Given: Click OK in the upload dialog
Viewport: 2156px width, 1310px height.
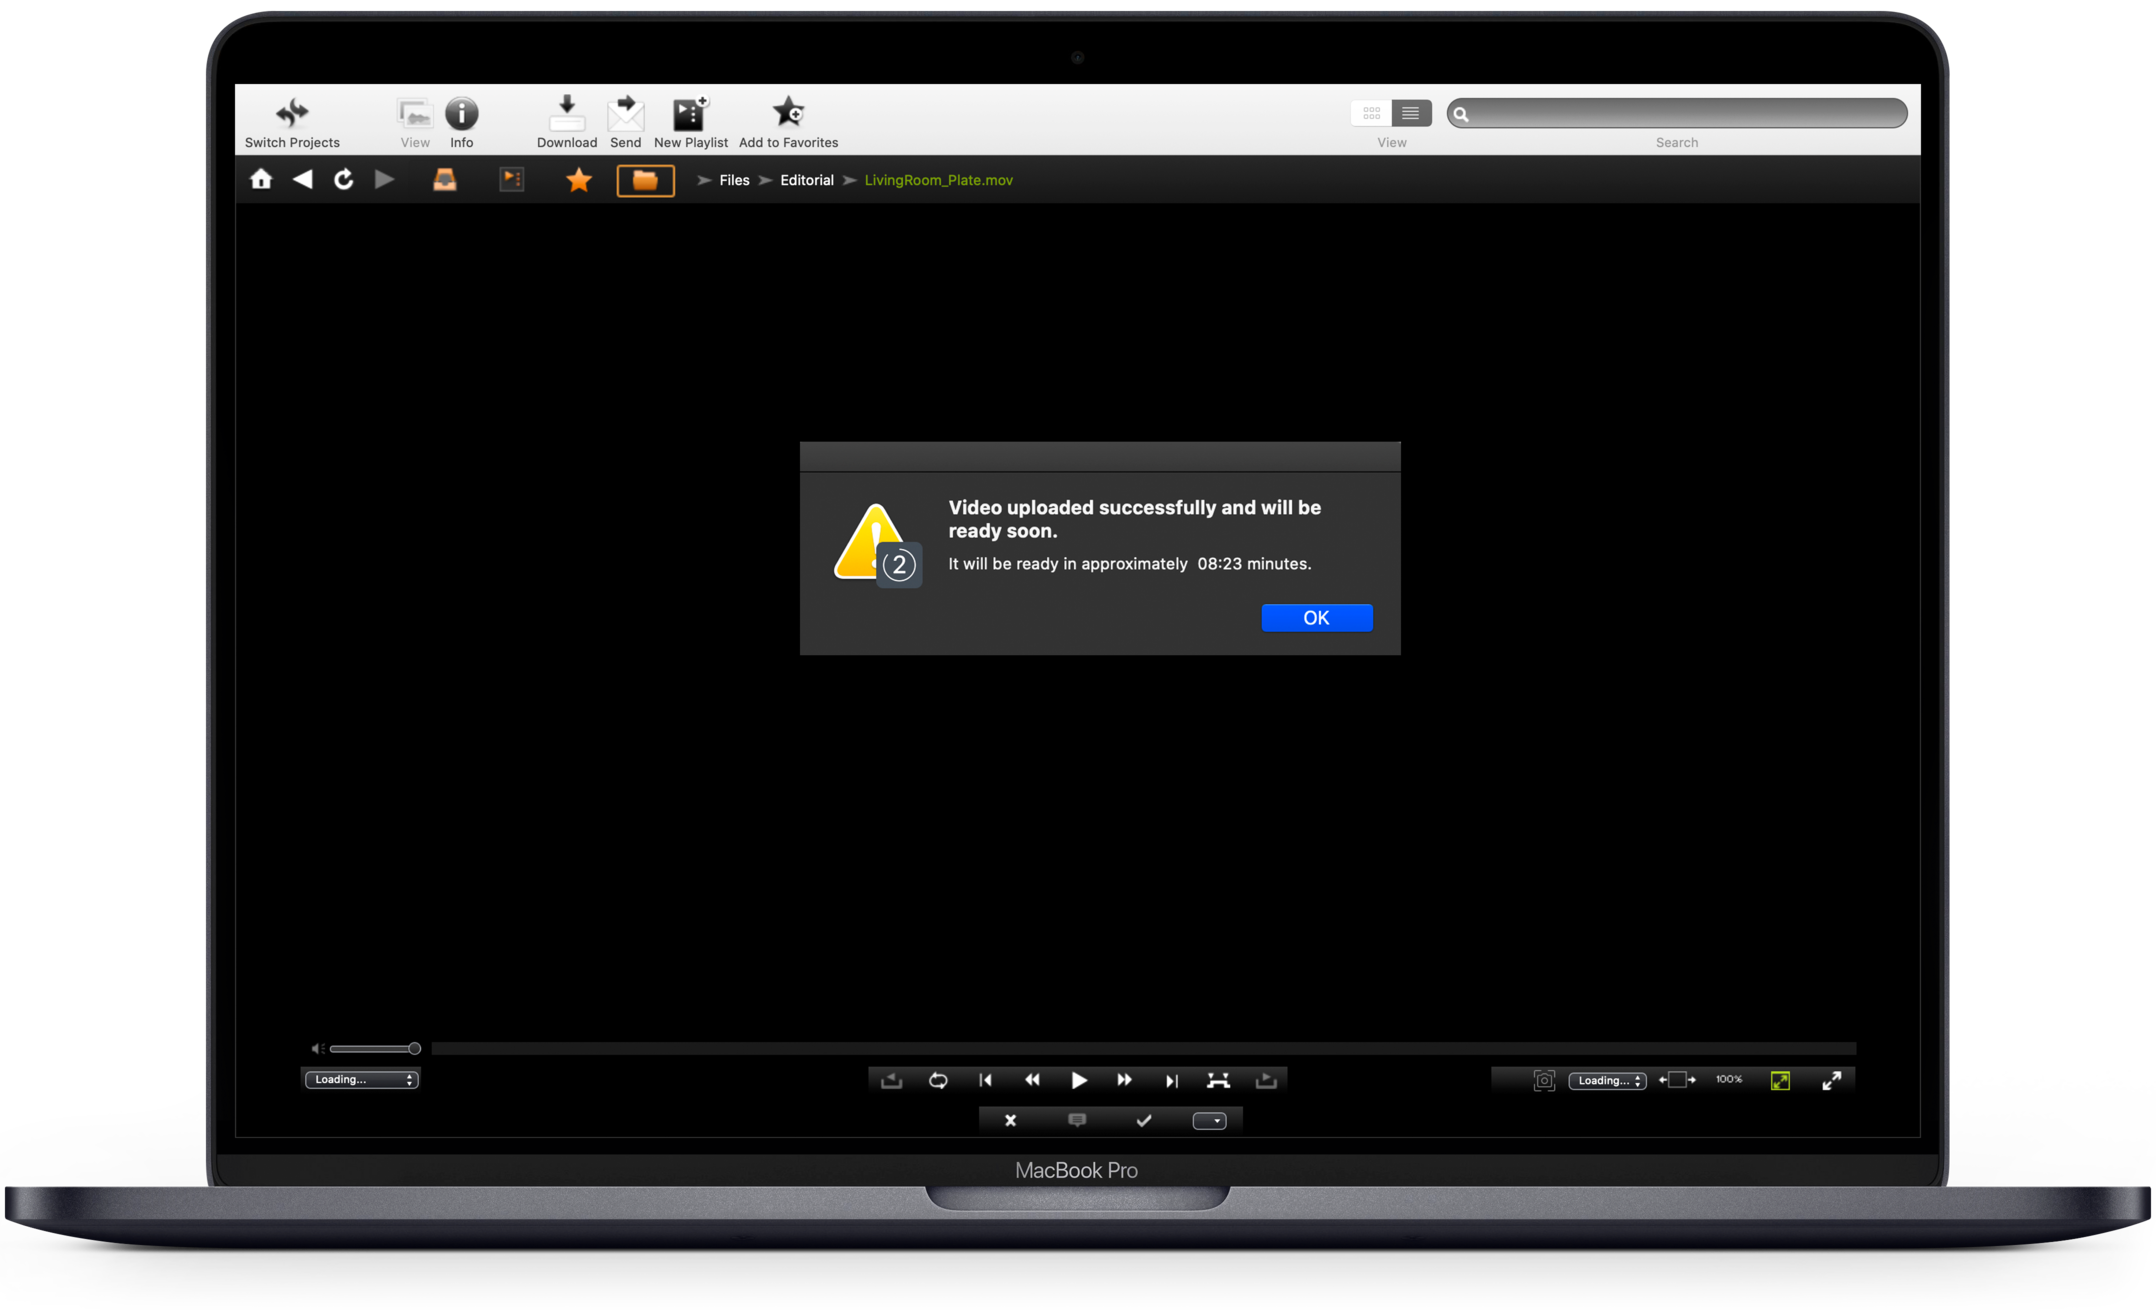Looking at the screenshot, I should 1316,618.
